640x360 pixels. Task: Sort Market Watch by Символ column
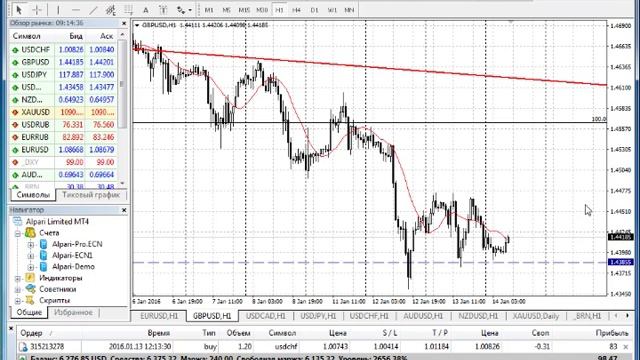pyautogui.click(x=27, y=36)
